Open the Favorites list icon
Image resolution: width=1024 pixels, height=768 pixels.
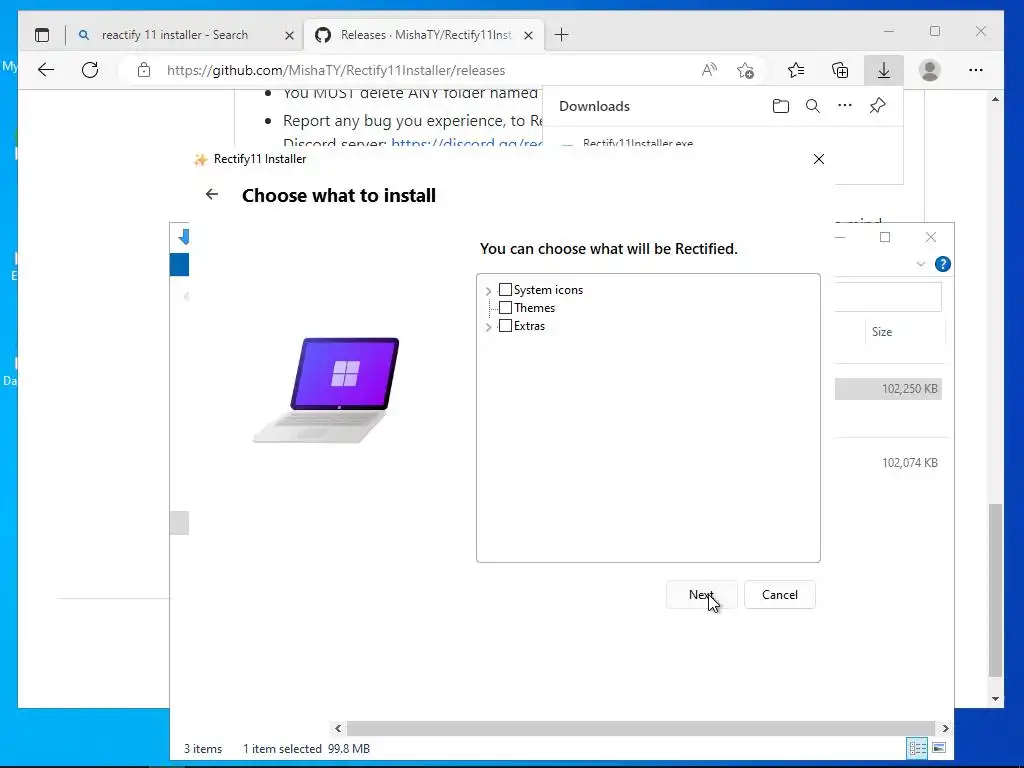pos(796,70)
